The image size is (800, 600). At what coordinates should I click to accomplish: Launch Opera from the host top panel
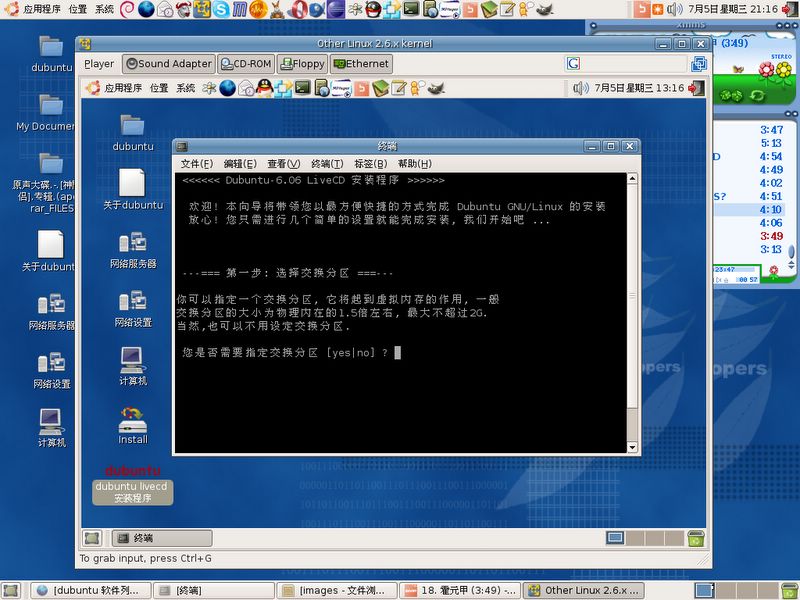[296, 9]
